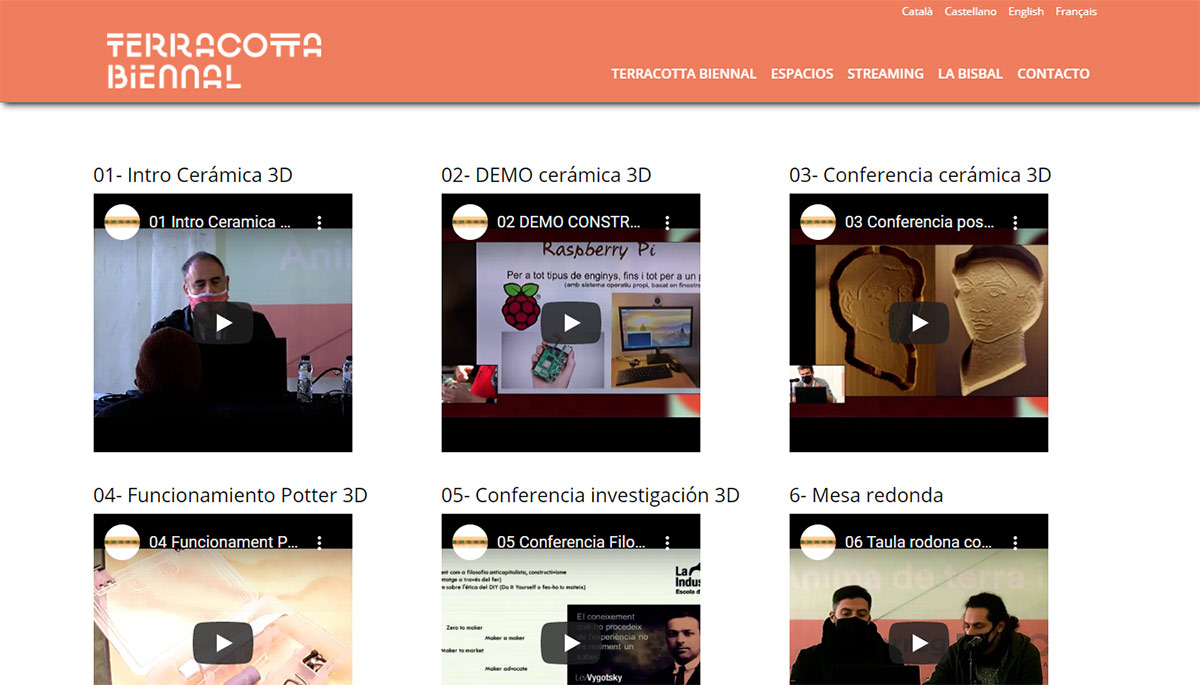This screenshot has width=1200, height=685.
Task: Play the 04 Funcionament Potter video
Action: (x=223, y=643)
